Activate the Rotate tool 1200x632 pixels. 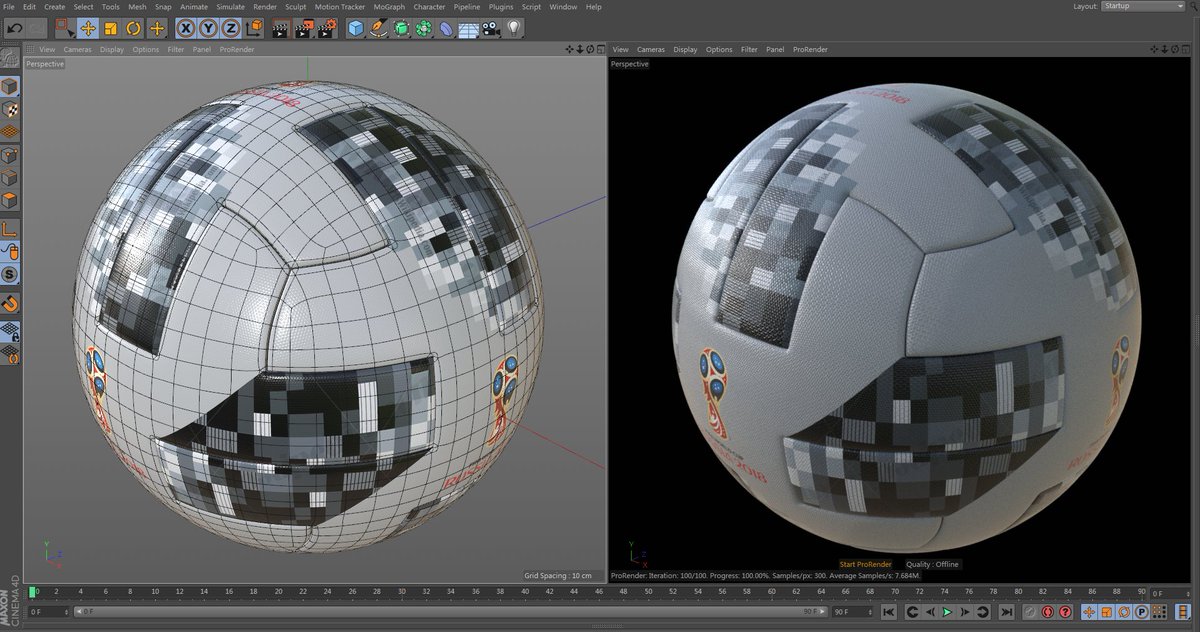133,28
